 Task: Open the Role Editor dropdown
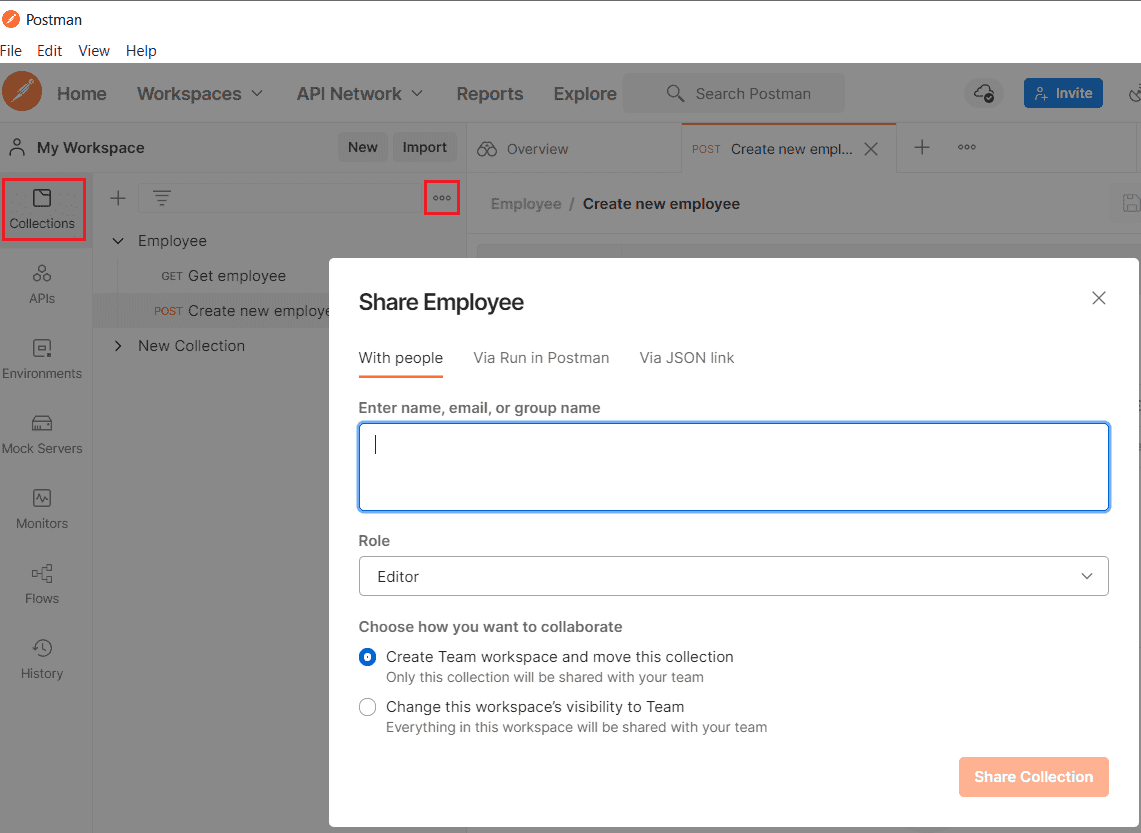[734, 576]
